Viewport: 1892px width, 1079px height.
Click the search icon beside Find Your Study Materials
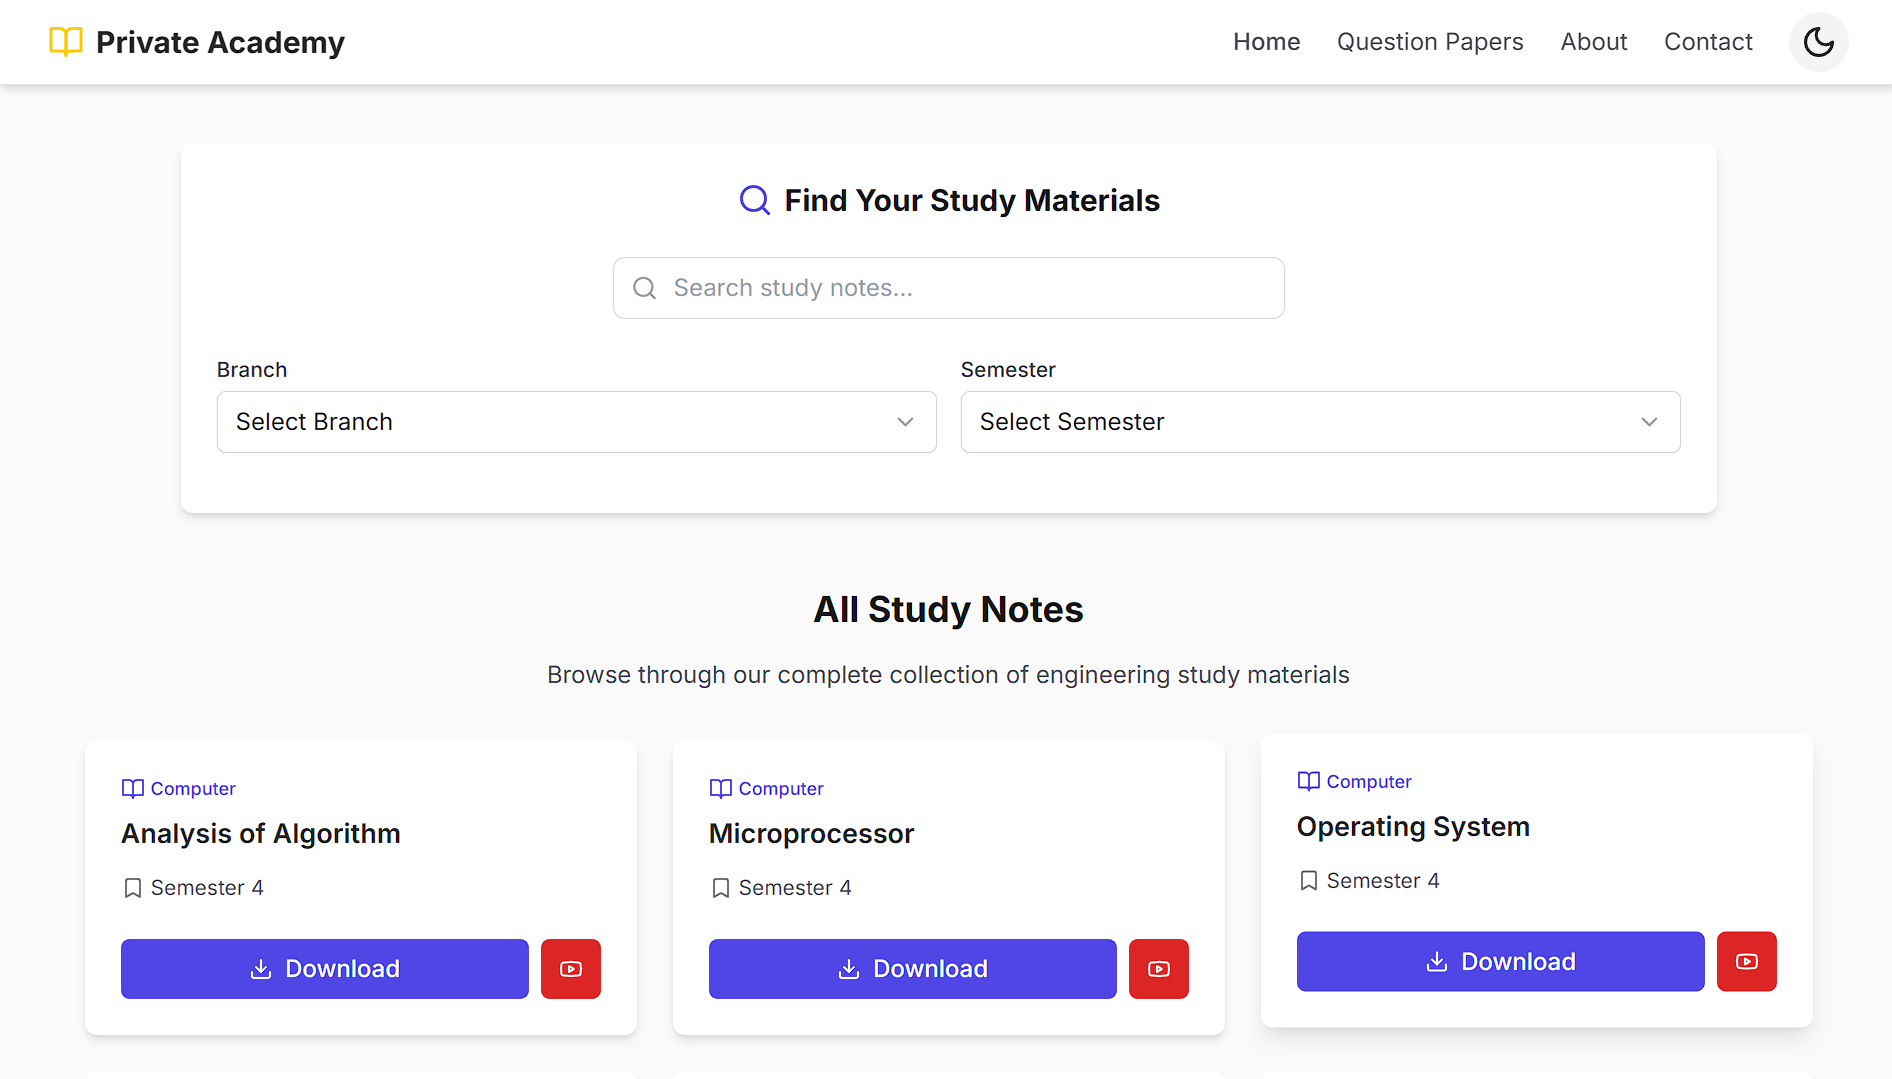[x=754, y=200]
